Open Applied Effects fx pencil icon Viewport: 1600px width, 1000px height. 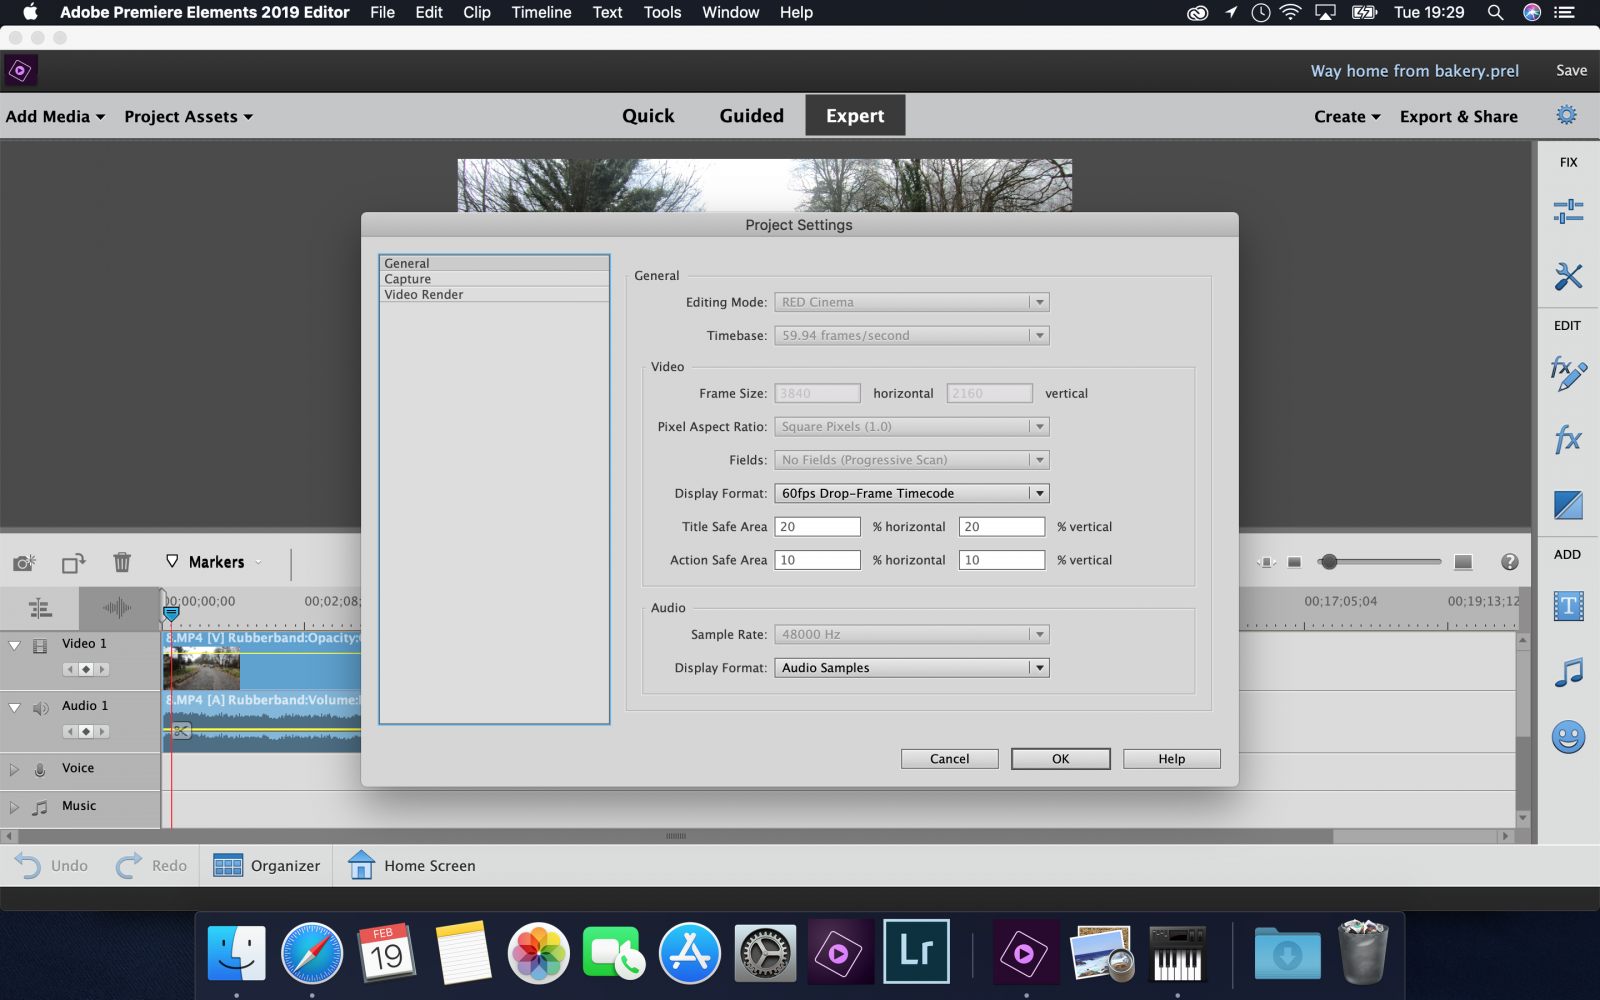click(1568, 374)
